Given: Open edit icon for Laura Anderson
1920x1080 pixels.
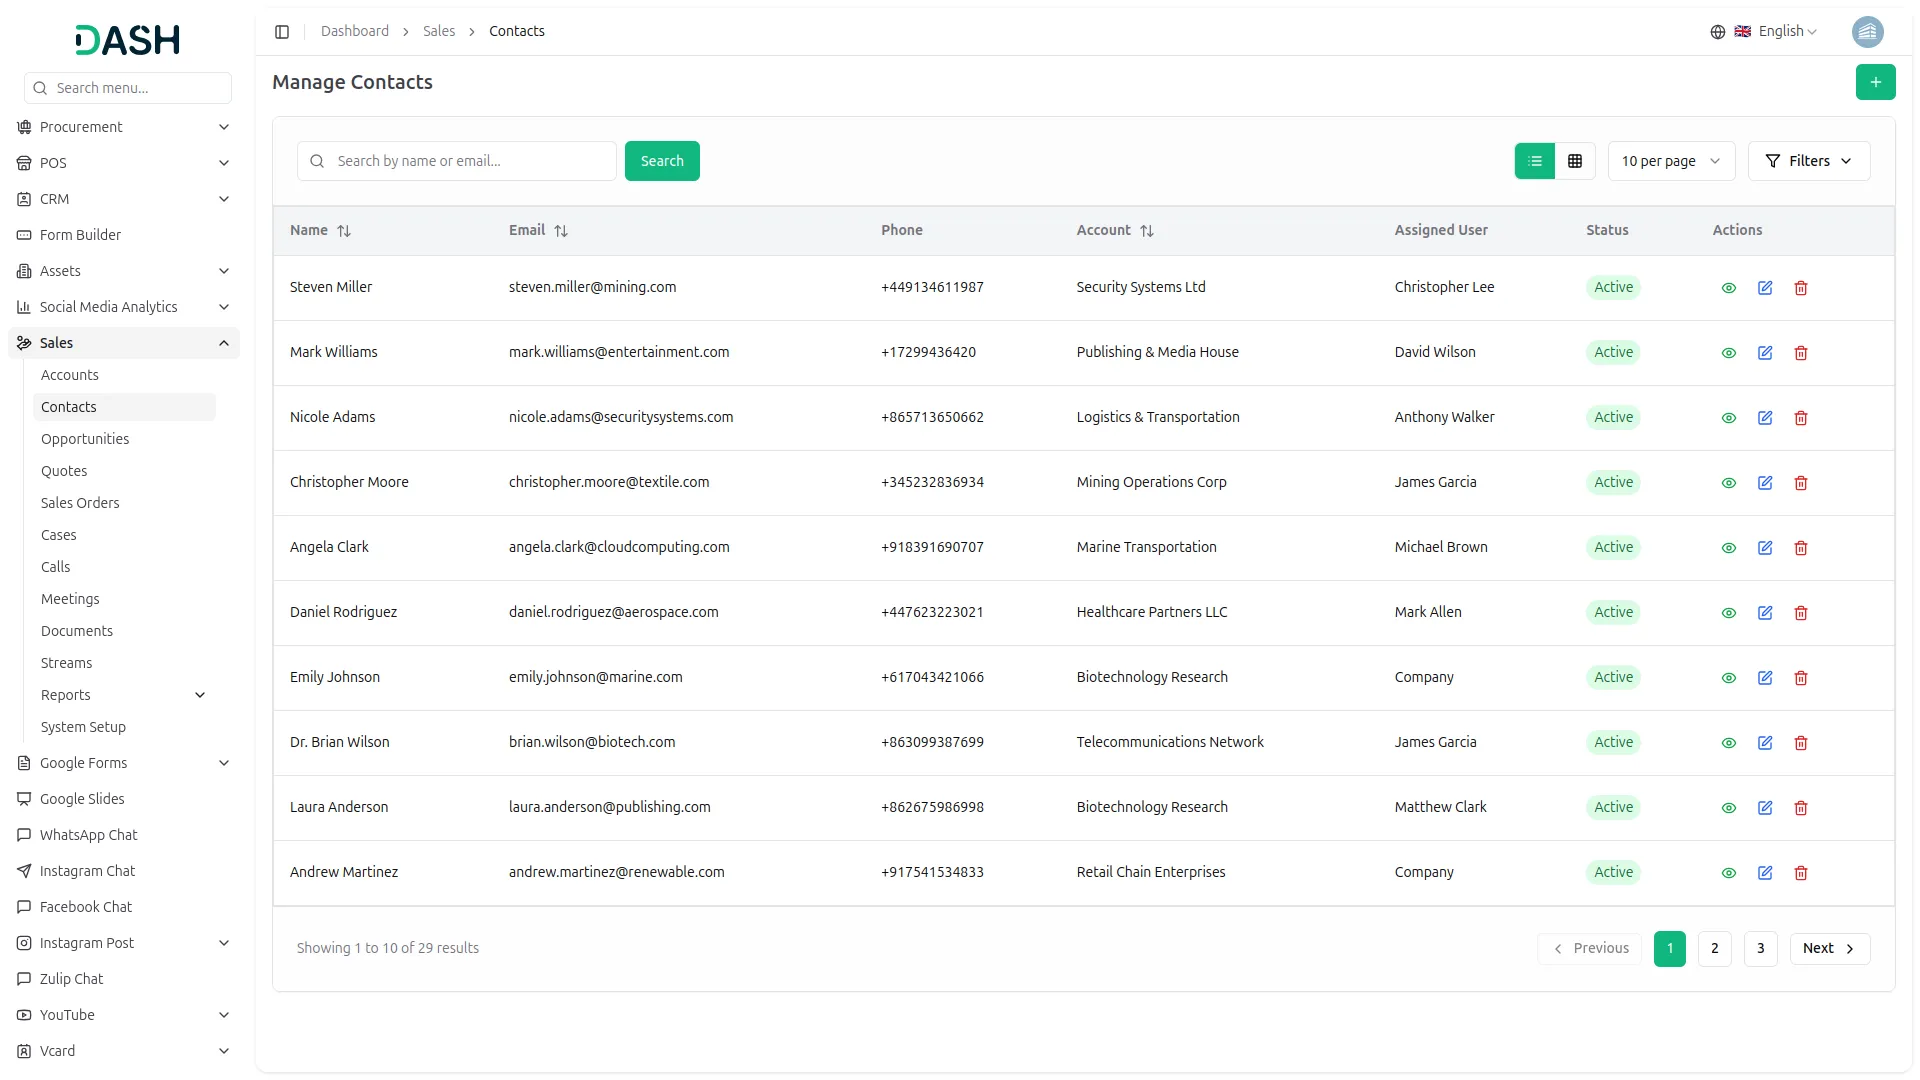Looking at the screenshot, I should pyautogui.click(x=1765, y=808).
